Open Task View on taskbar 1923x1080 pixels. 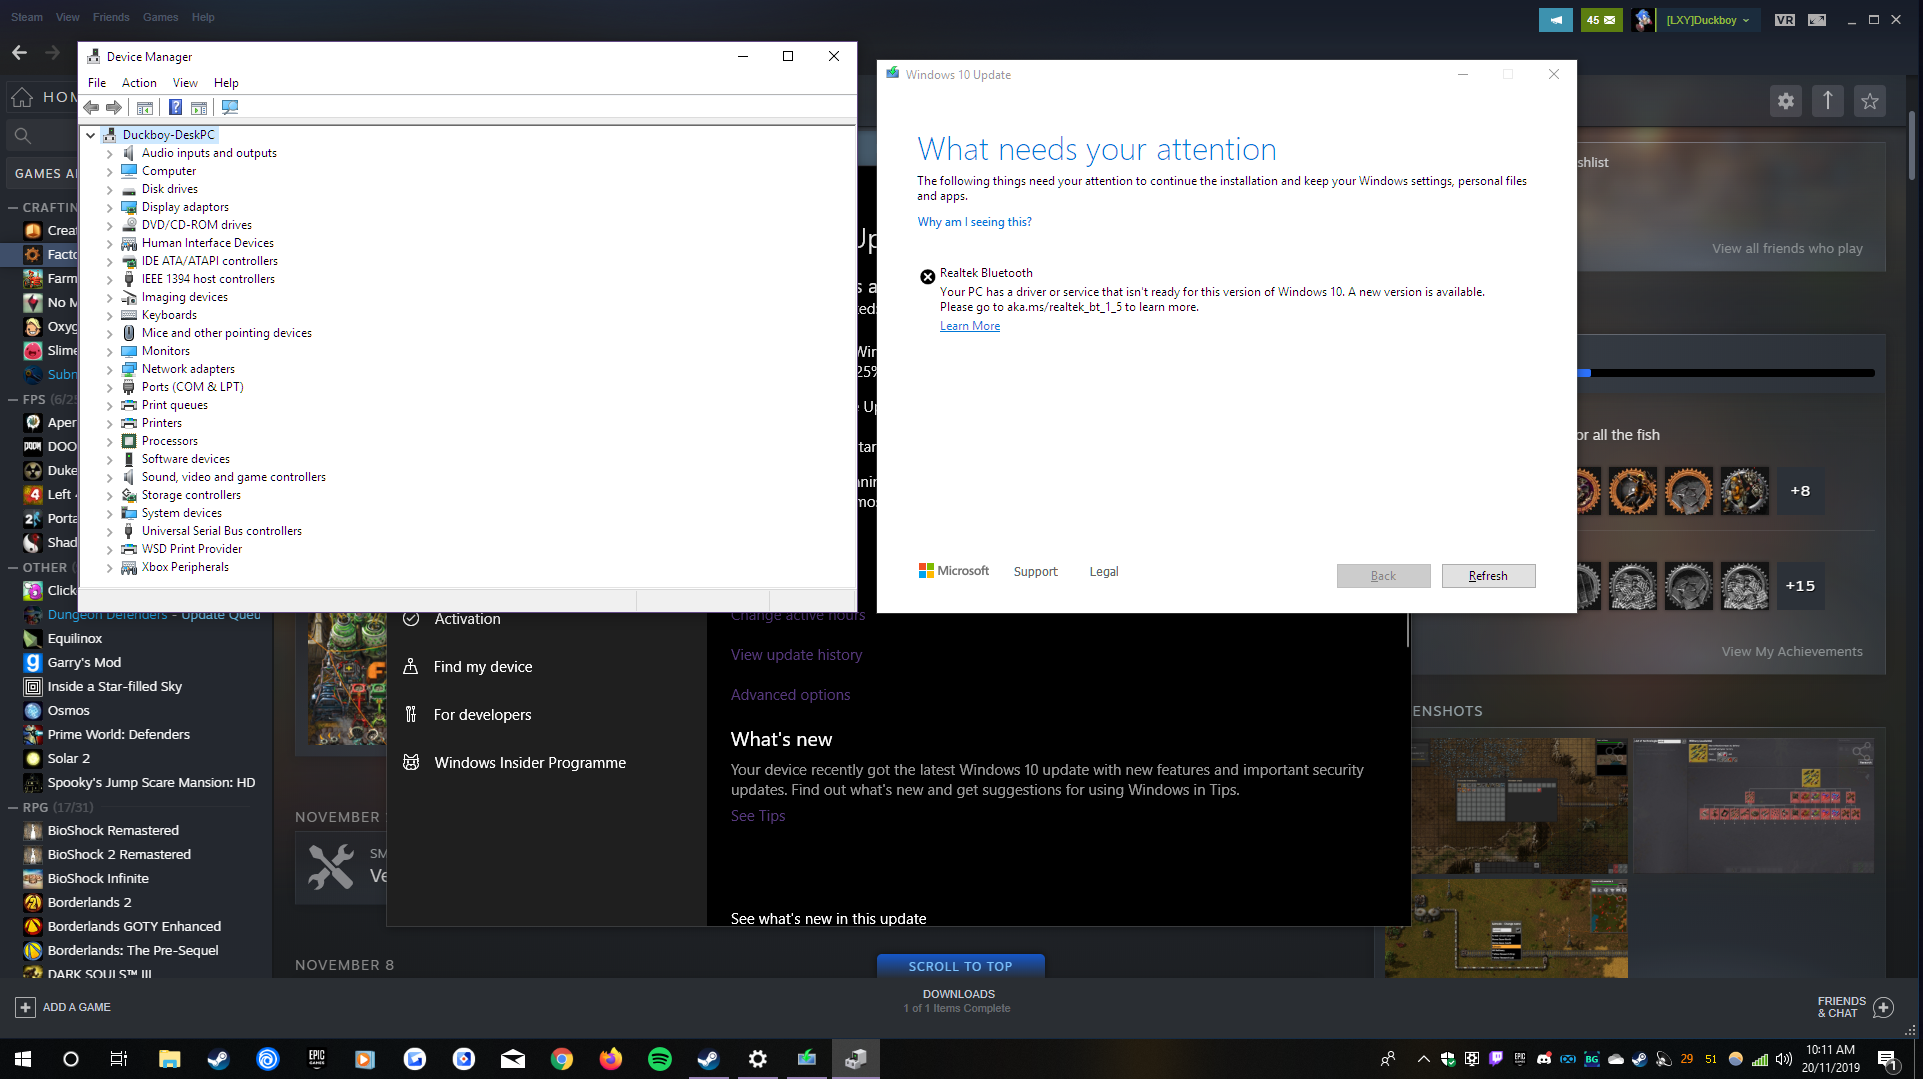[x=118, y=1059]
